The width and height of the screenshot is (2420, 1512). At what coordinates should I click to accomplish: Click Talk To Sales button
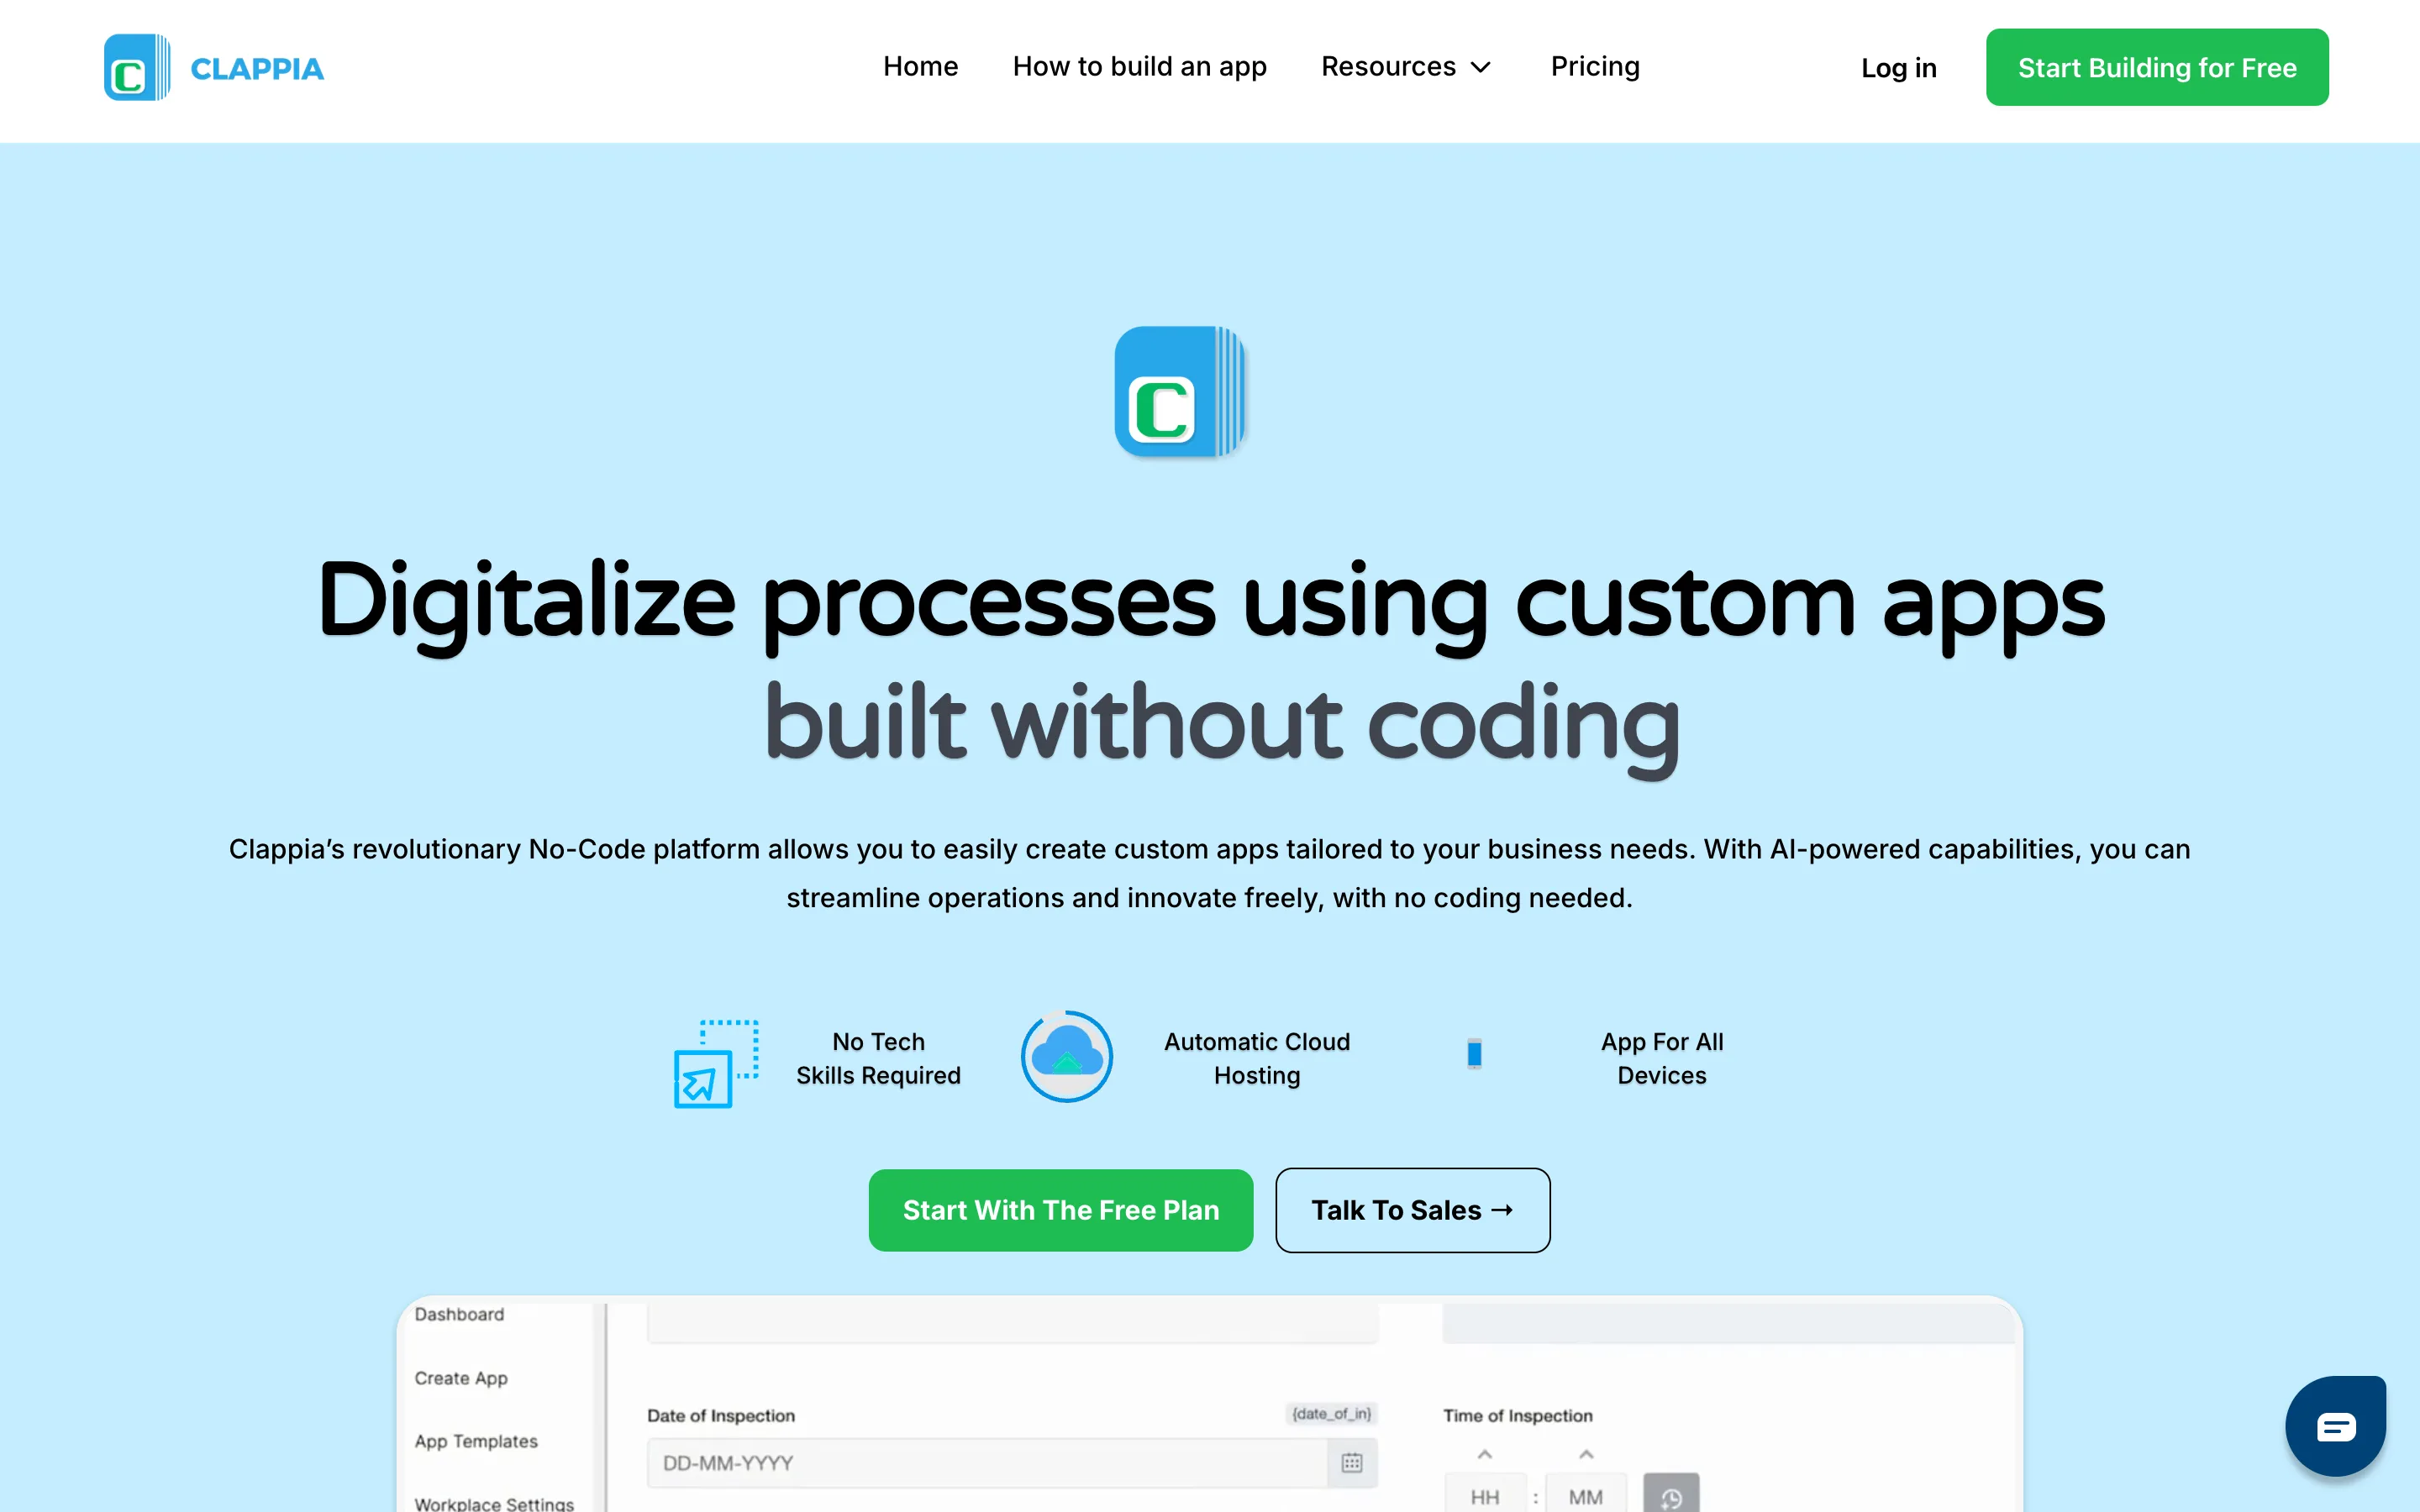(x=1413, y=1210)
